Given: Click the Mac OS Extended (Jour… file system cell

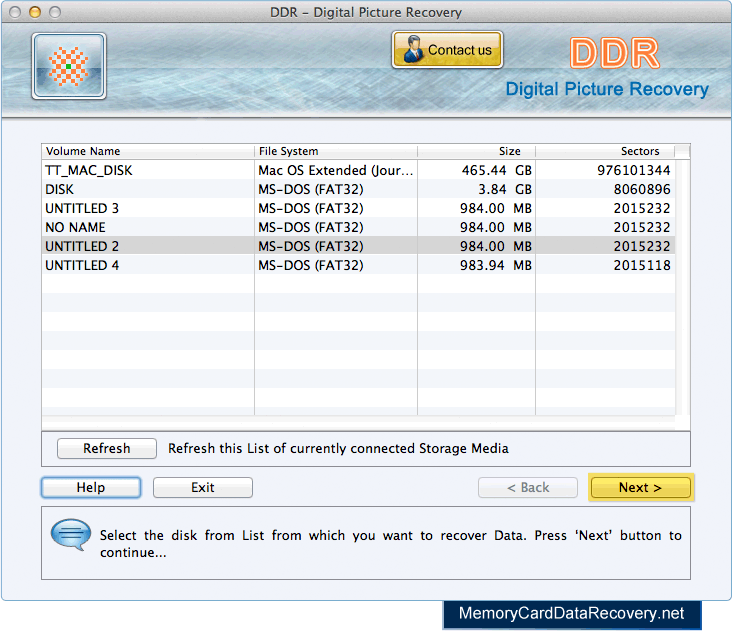Looking at the screenshot, I should coord(336,170).
